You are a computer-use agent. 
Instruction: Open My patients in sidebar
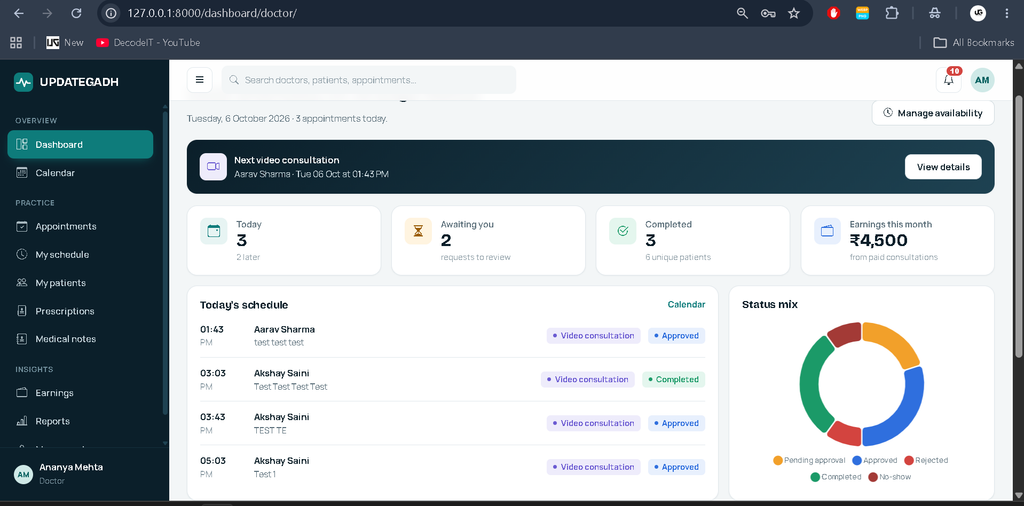(80, 283)
